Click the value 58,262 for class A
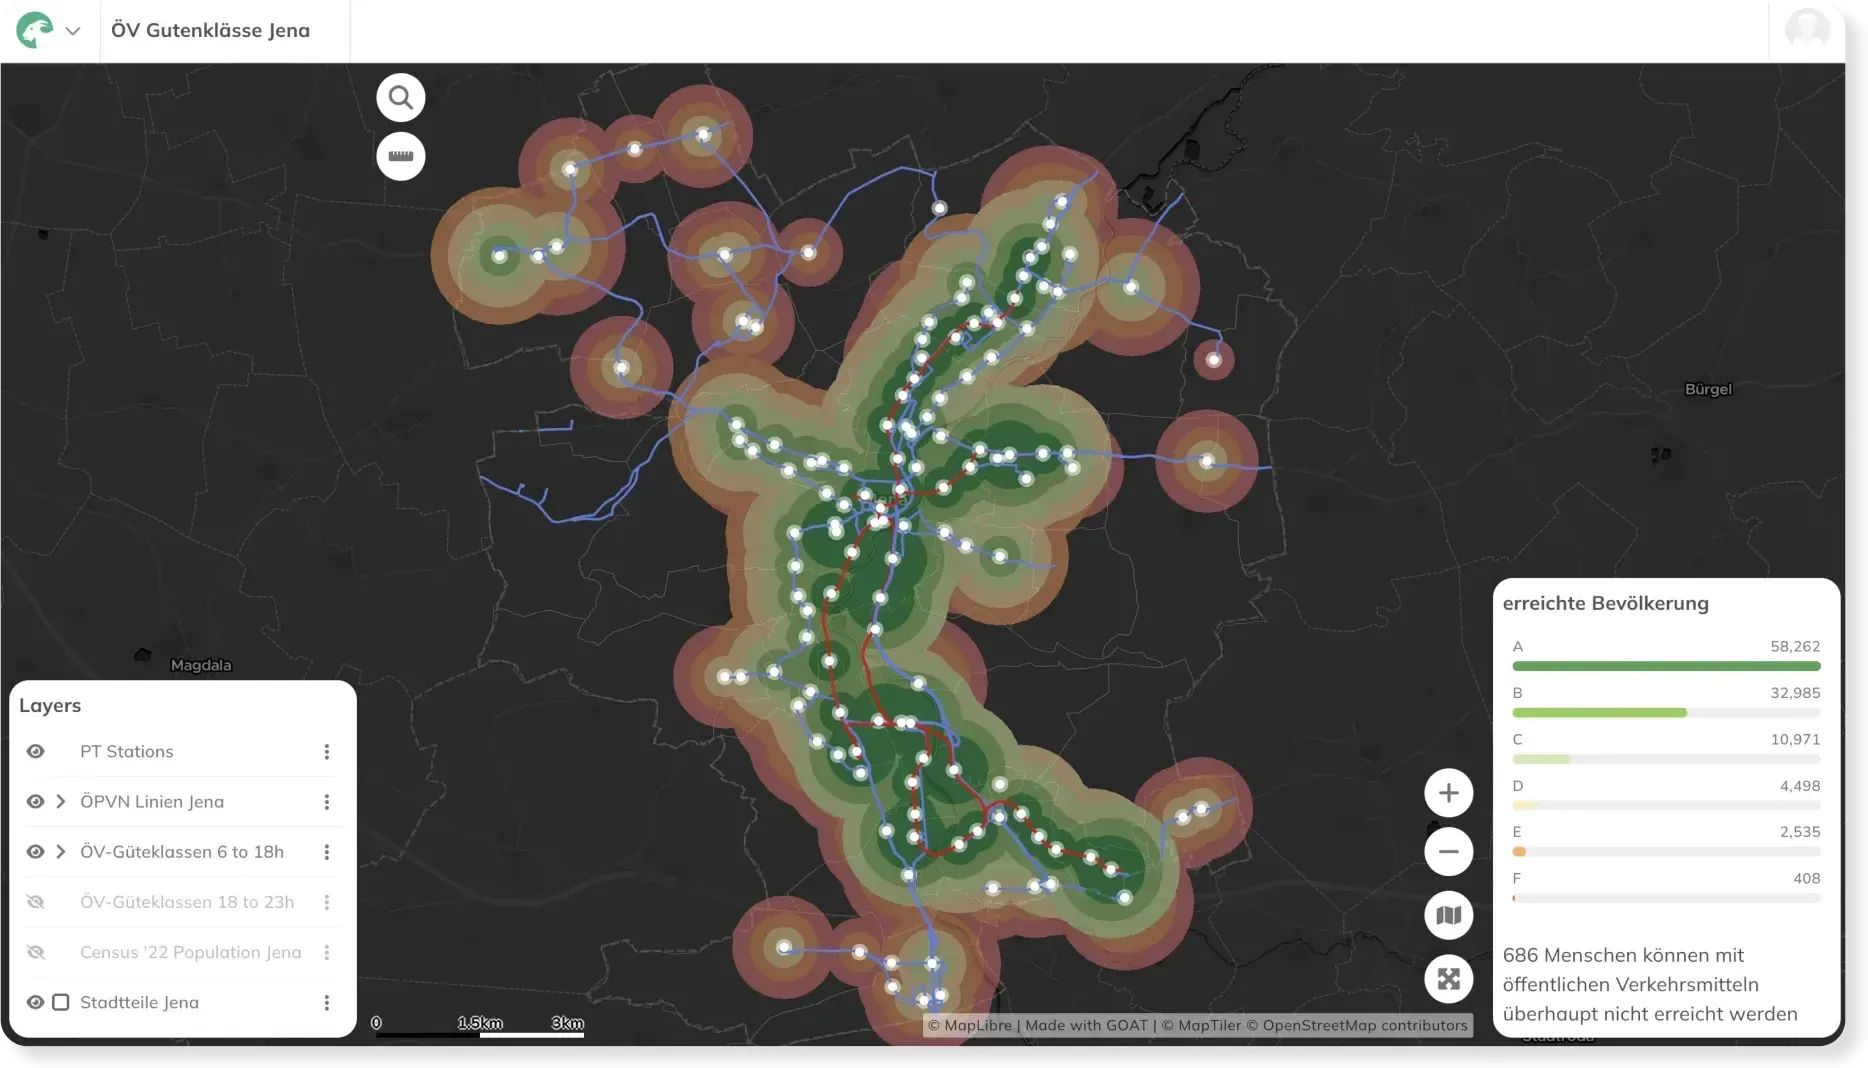The width and height of the screenshot is (1868, 1068). pos(1795,646)
